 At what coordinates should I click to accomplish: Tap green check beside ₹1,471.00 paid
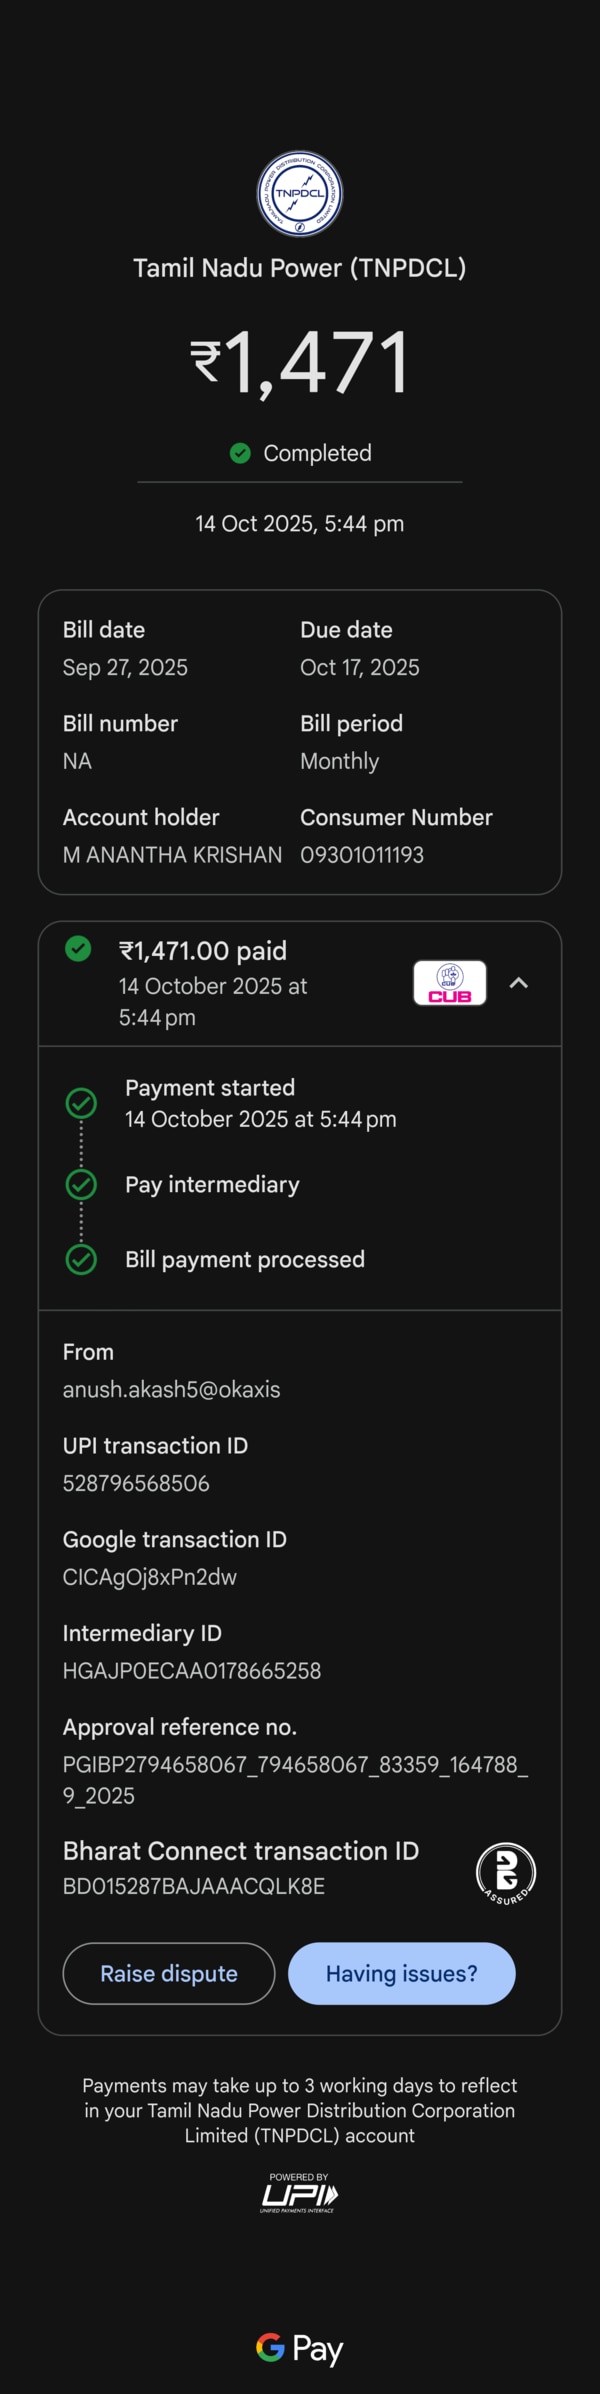click(x=78, y=949)
